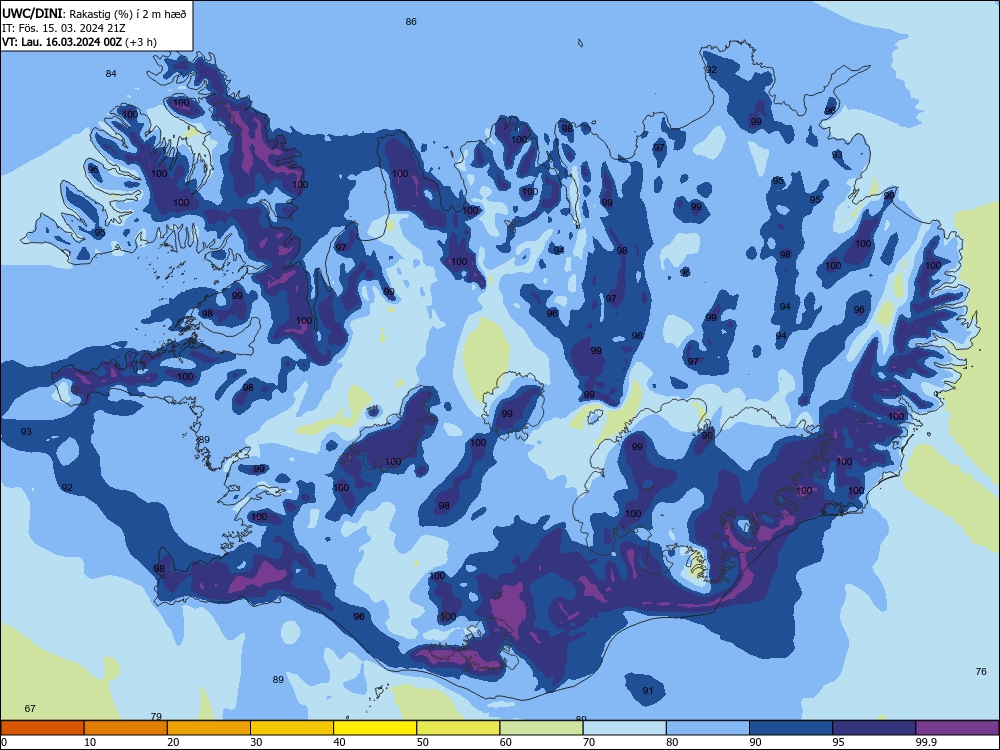Click the 'VT: Lau. 16.03.2024 00Z (+3 h)' line

(x=79, y=42)
